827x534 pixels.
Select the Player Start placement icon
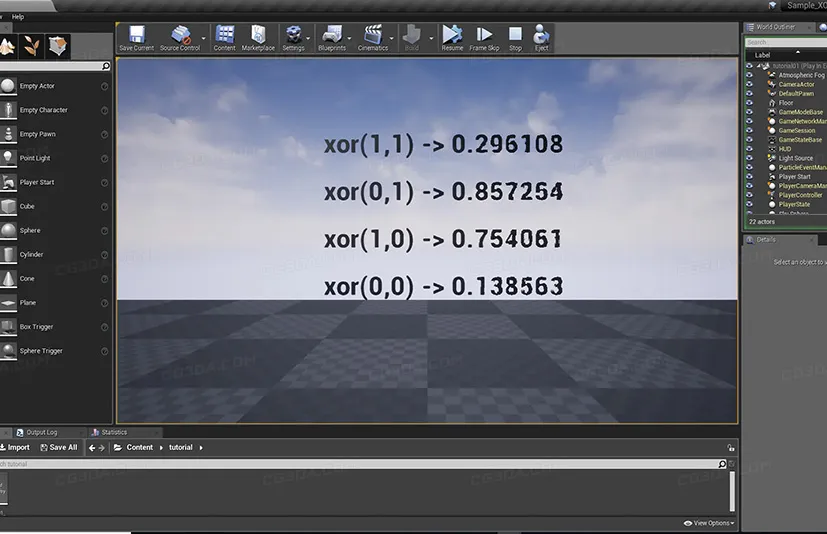tap(8, 182)
